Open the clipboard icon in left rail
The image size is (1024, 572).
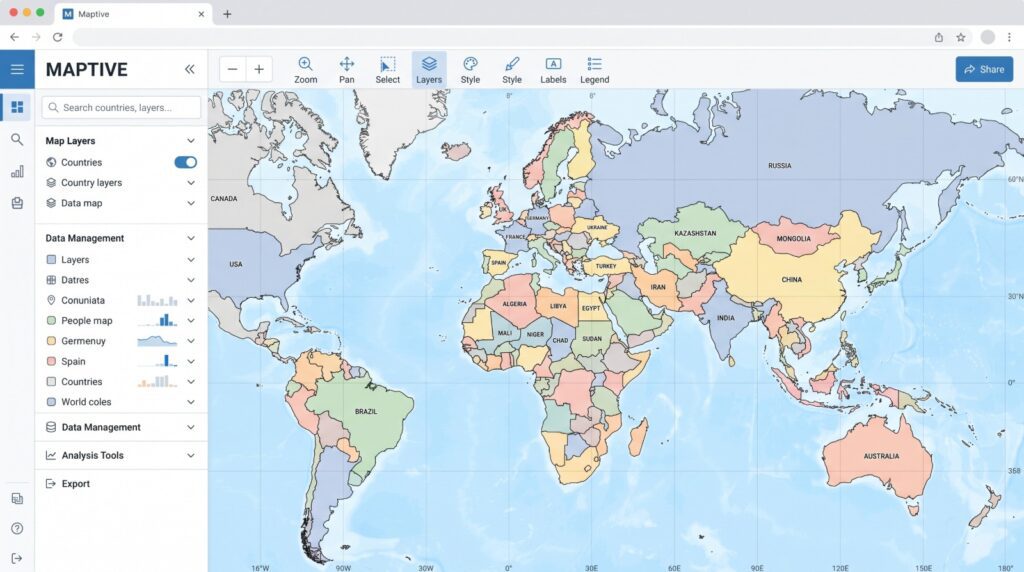click(x=17, y=203)
